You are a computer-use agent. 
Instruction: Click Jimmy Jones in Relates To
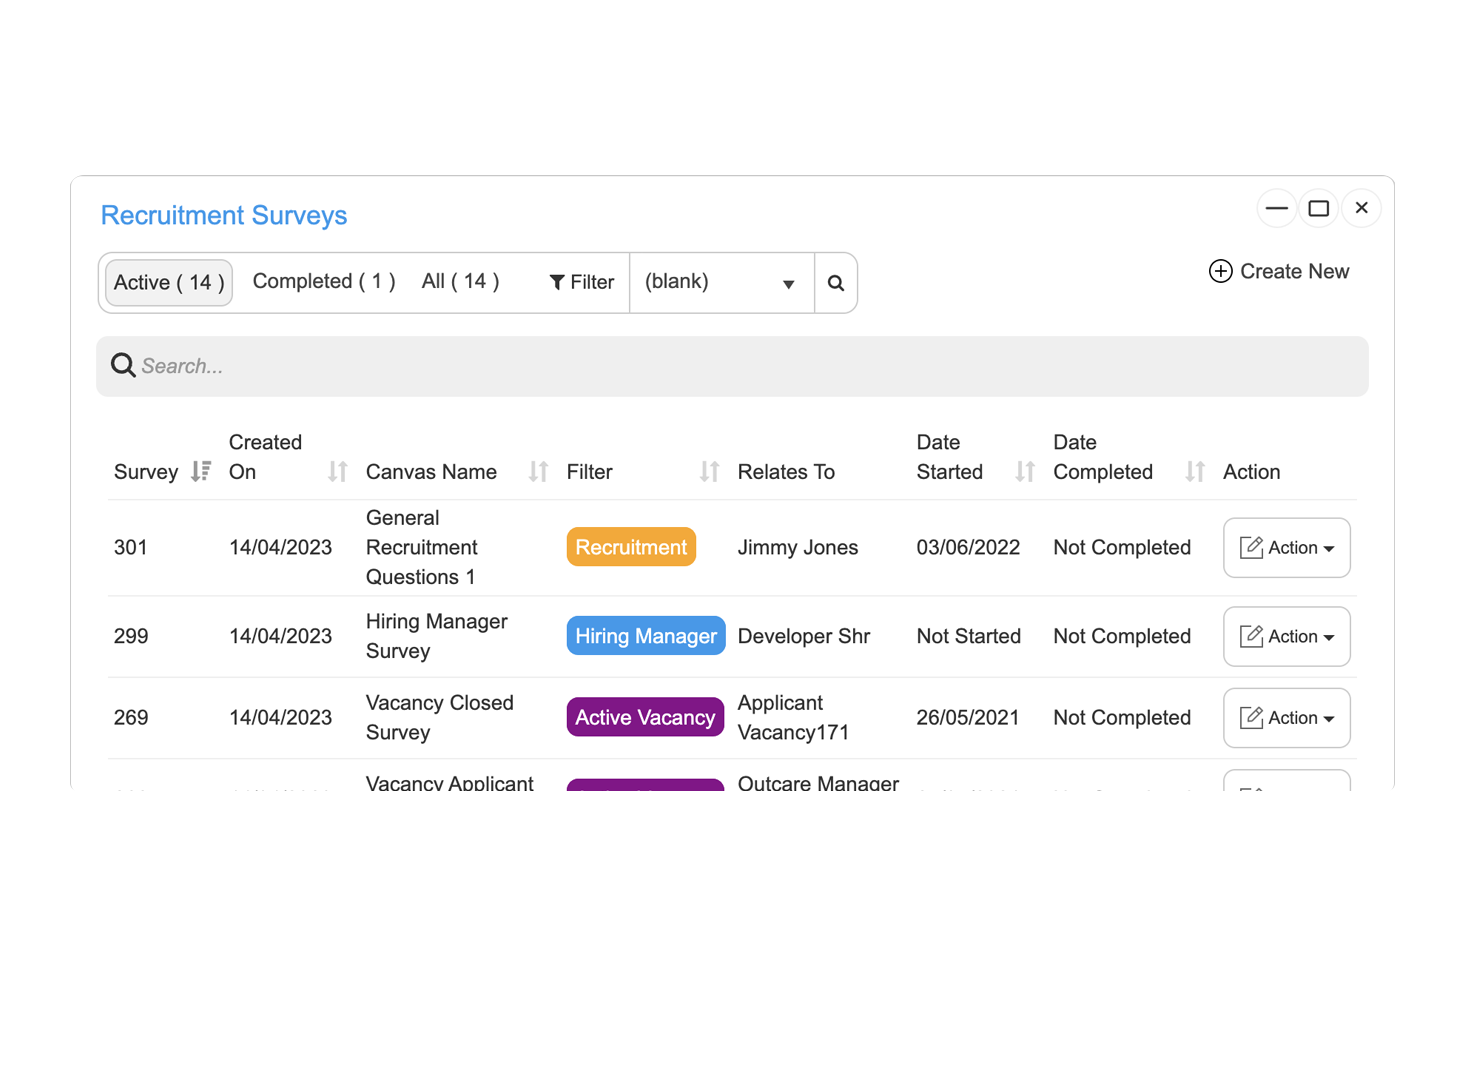click(x=798, y=547)
